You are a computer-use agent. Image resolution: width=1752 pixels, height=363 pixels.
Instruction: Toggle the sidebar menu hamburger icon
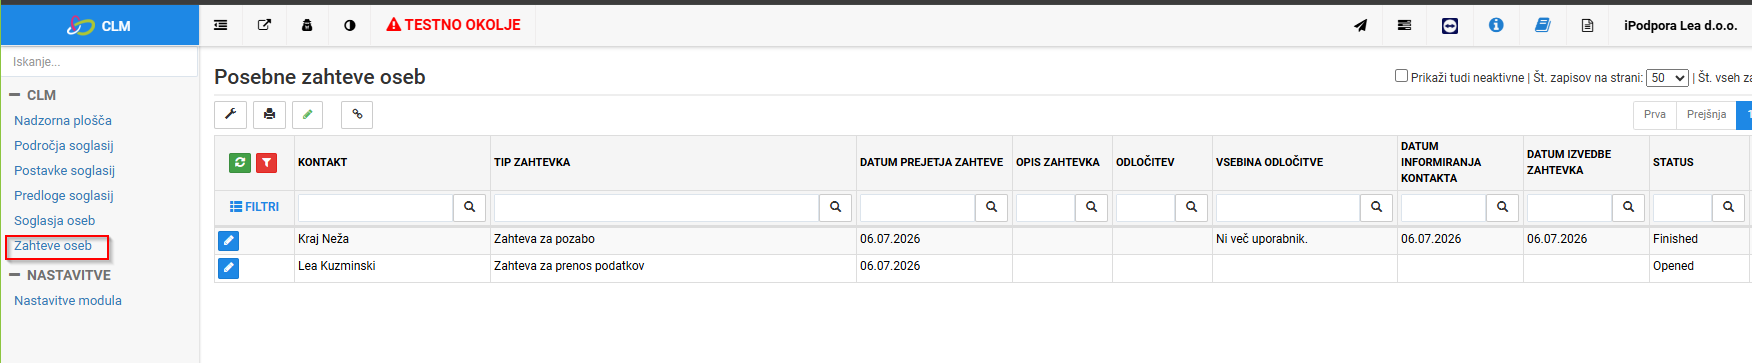[x=221, y=25]
